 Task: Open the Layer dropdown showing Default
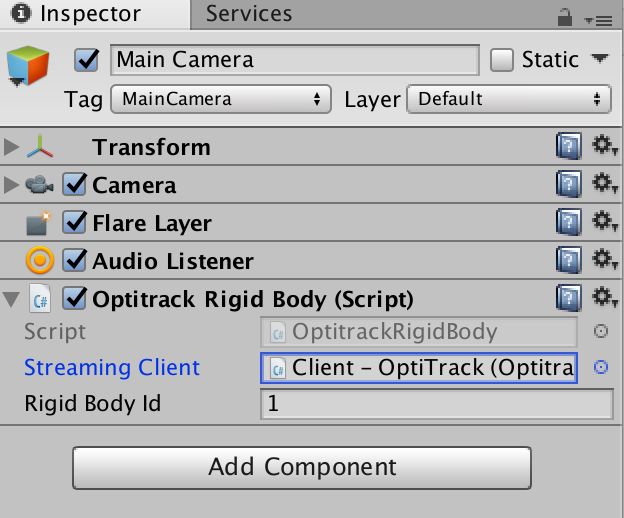tap(509, 99)
